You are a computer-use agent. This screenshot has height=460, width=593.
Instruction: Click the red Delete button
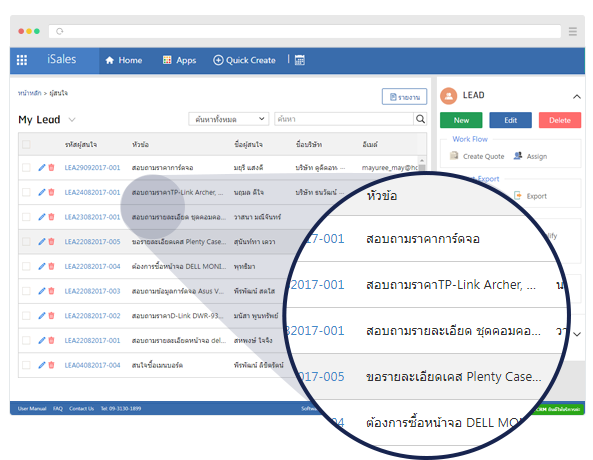(x=560, y=120)
